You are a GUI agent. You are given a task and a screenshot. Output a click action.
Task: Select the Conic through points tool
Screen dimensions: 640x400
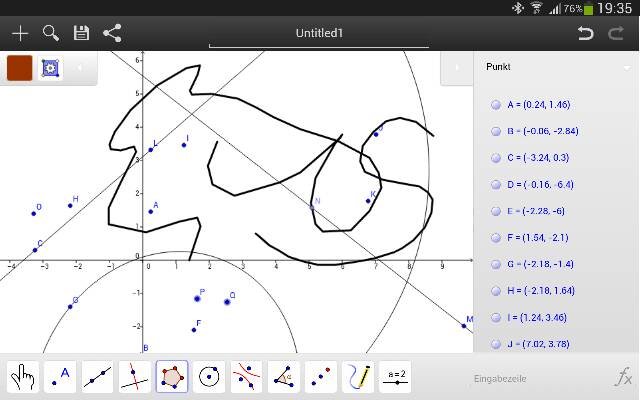point(246,377)
